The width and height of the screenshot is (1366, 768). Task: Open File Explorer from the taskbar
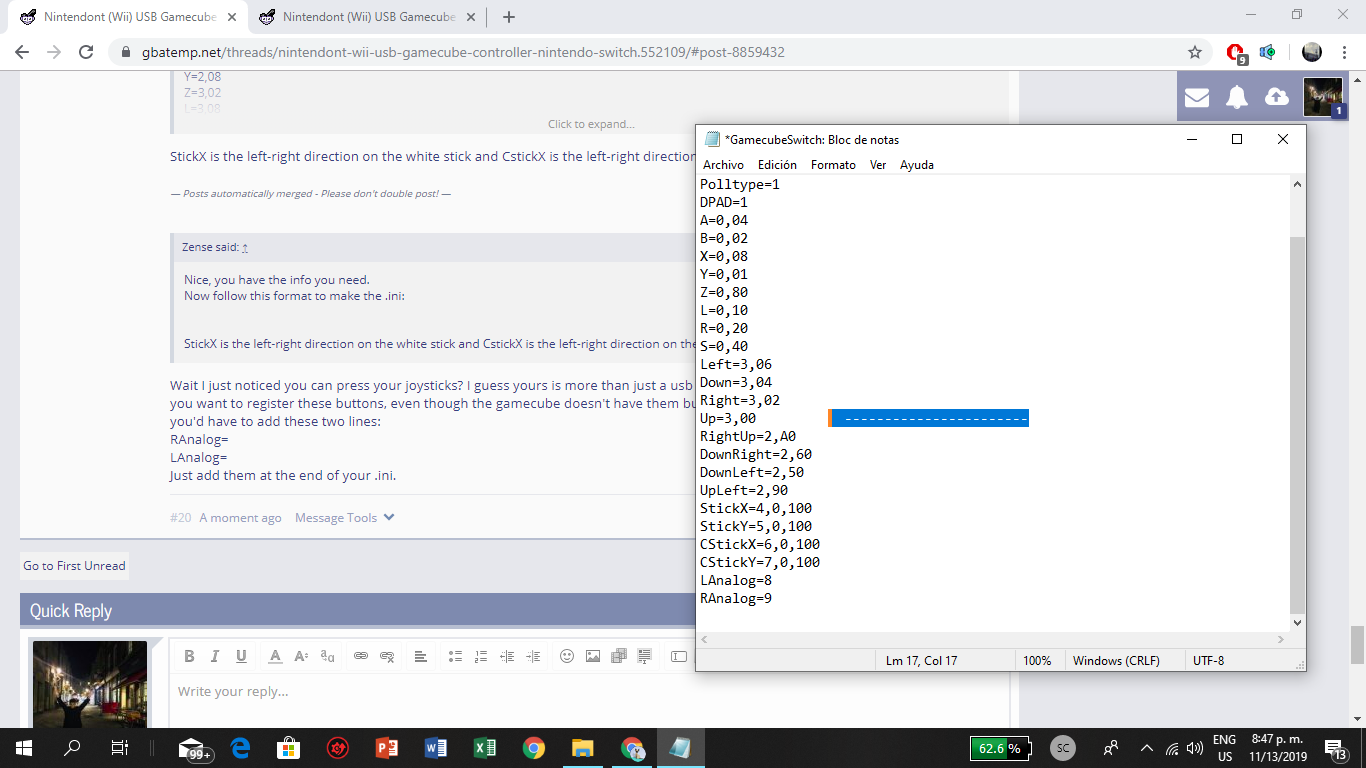583,748
